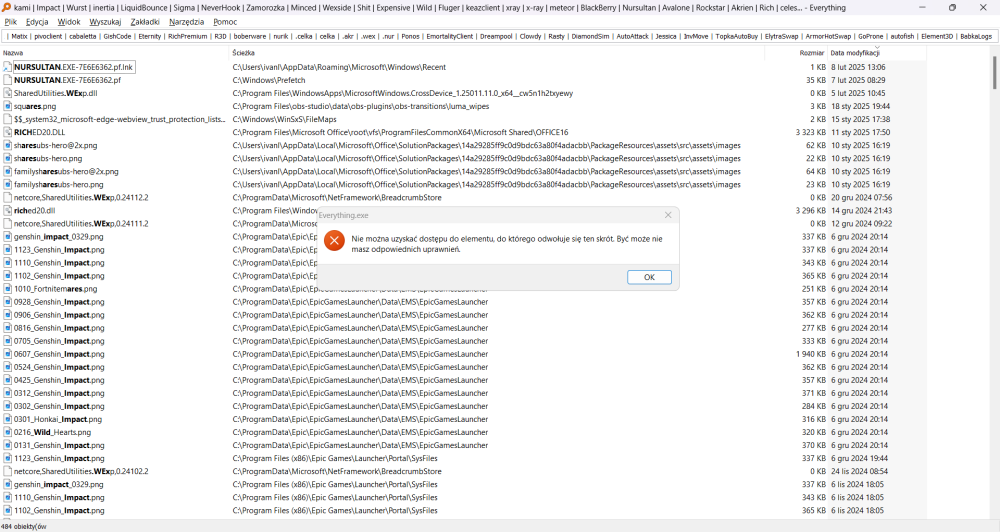Screen dimensions: 1000x532
Task: Click the image icon of sharesubs-hero@2x.png
Action: [x=8, y=145]
